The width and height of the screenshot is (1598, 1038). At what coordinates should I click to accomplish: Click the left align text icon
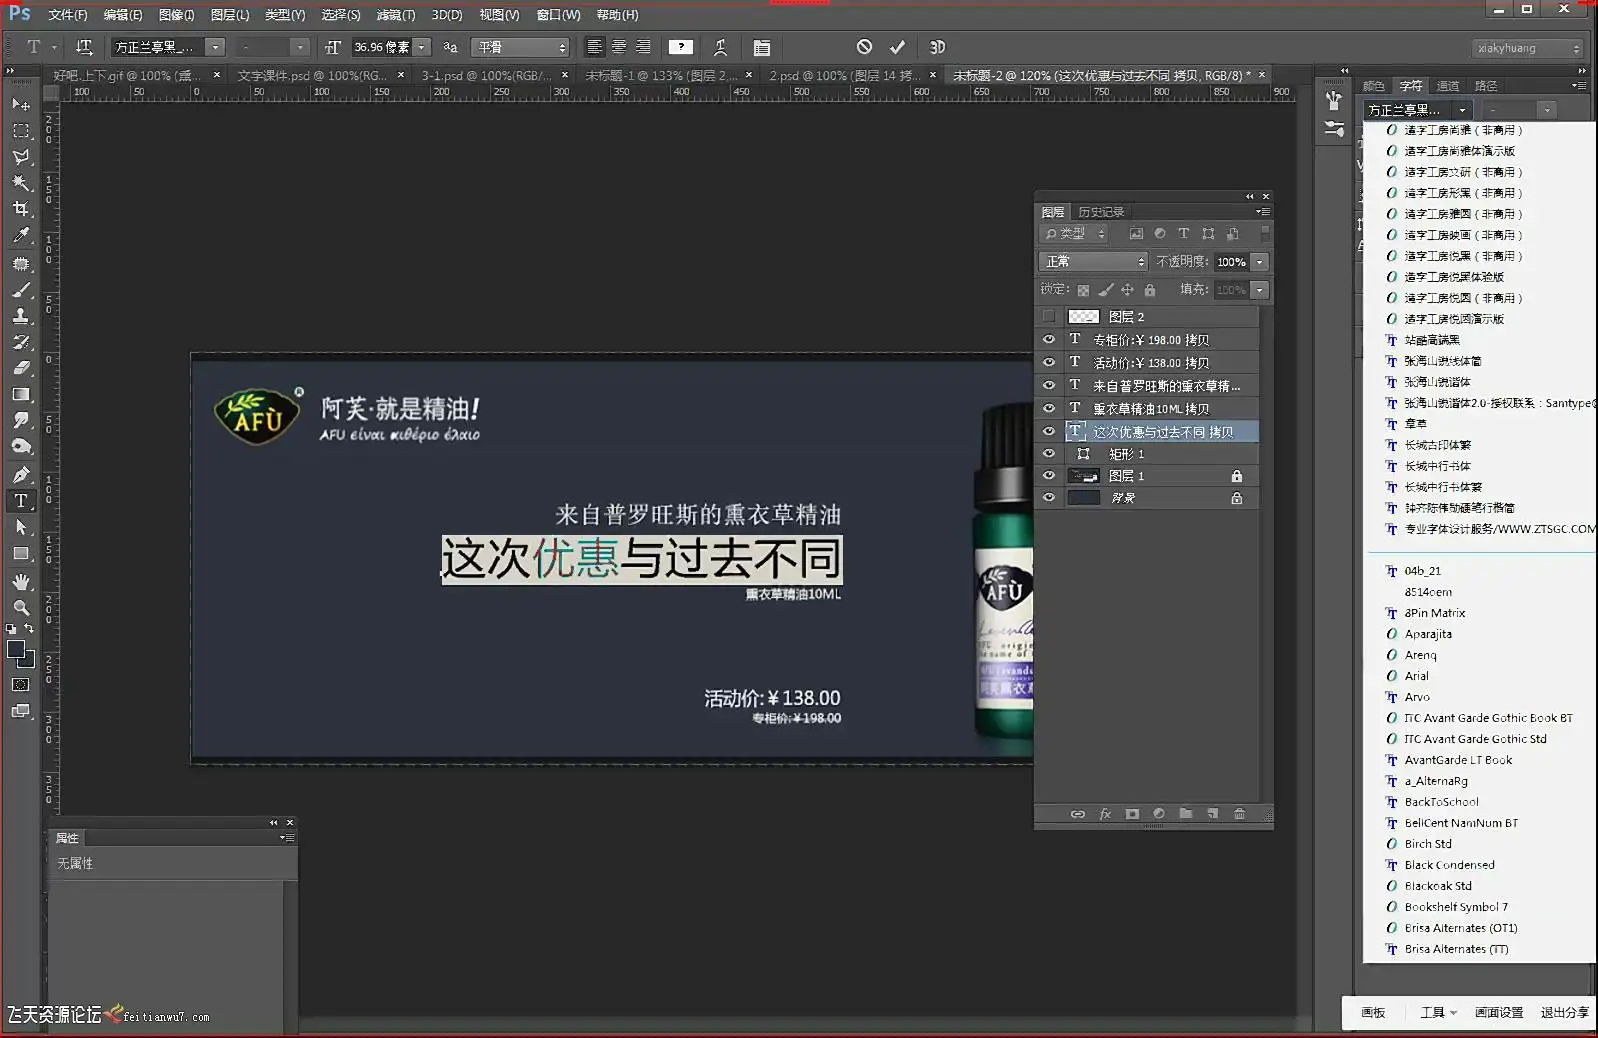[x=595, y=47]
